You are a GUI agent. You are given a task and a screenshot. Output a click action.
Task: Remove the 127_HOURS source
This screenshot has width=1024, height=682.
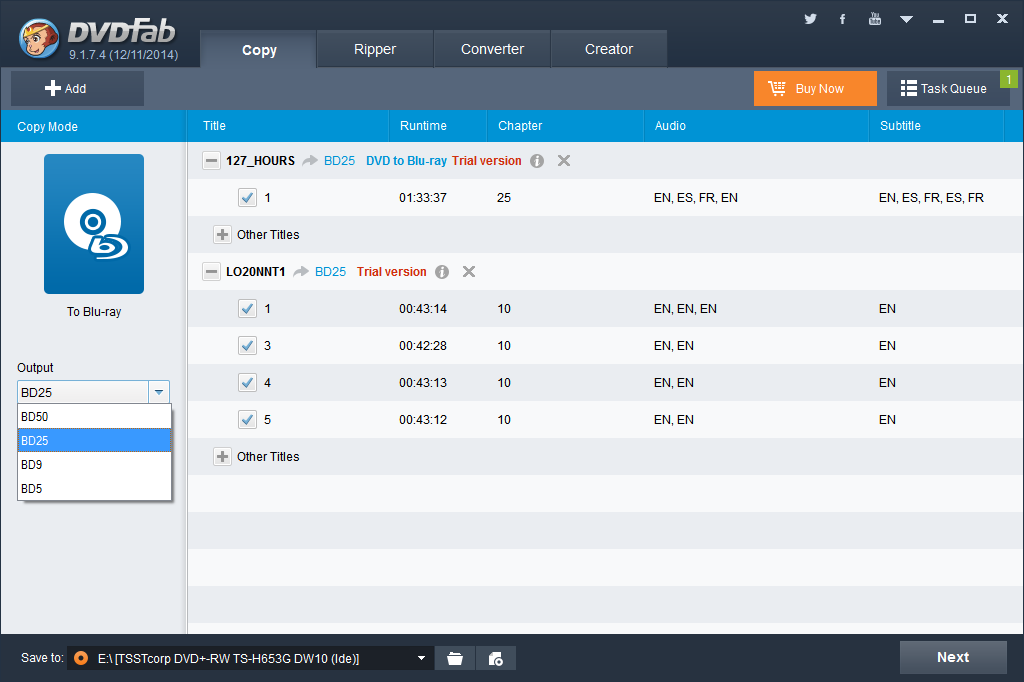point(564,161)
